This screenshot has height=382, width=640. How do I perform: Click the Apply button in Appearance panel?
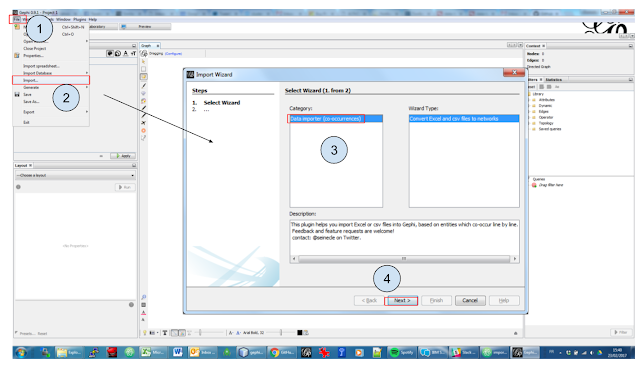[x=123, y=156]
